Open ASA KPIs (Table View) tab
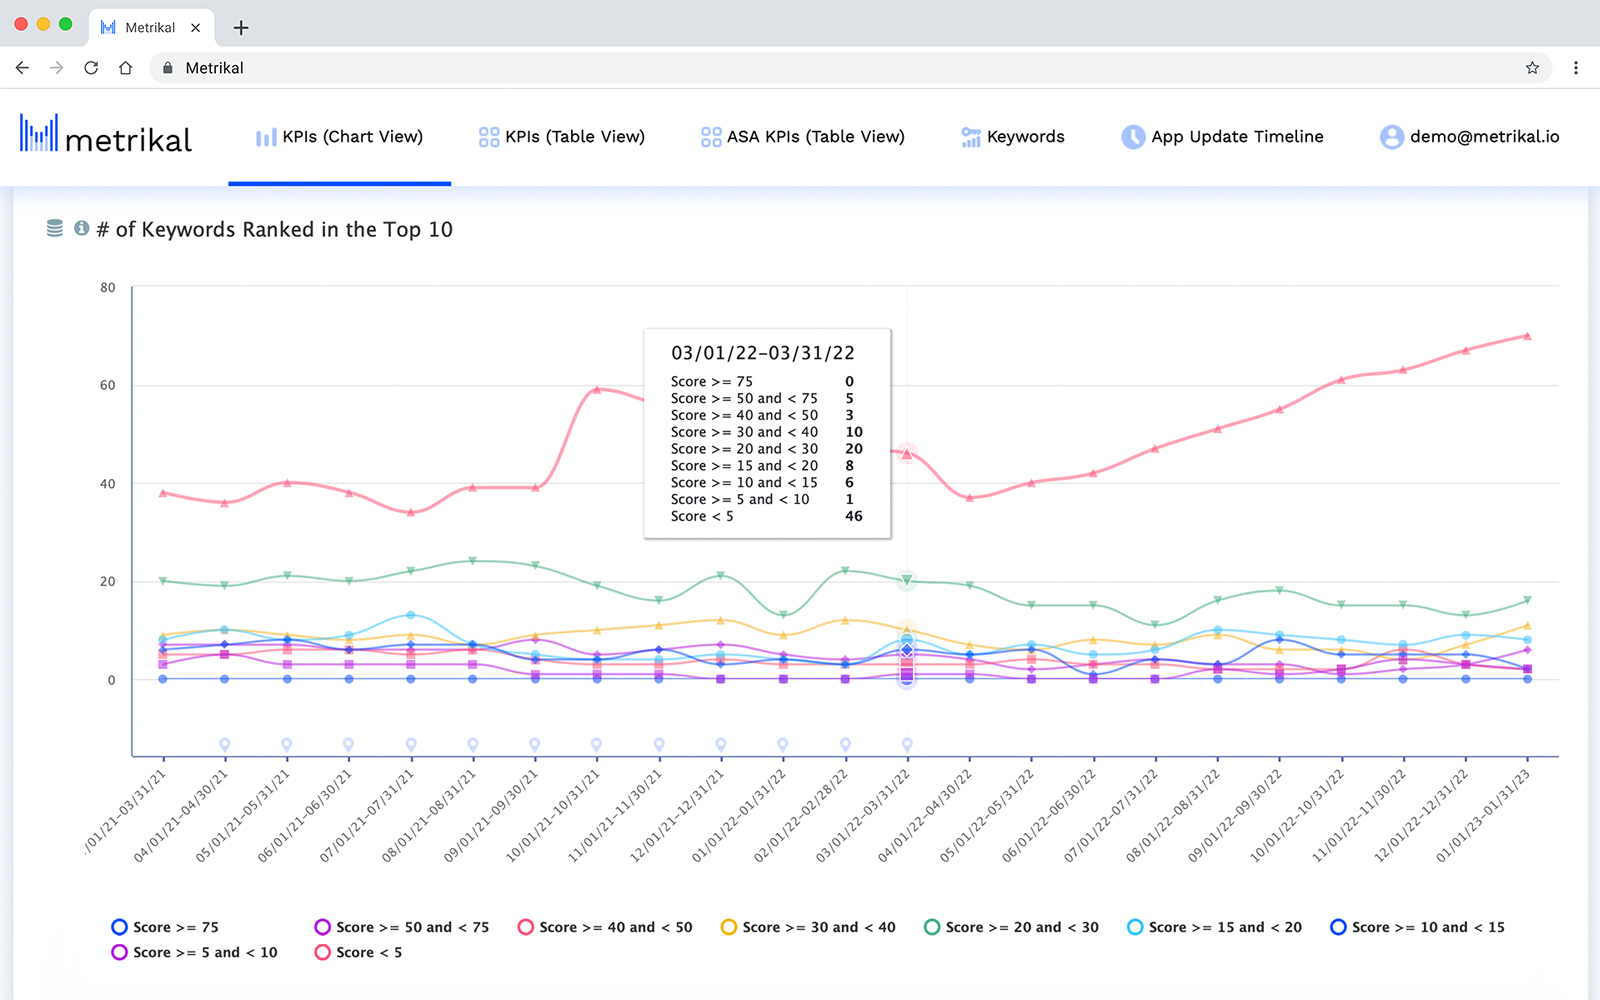The height and width of the screenshot is (1000, 1600). (803, 137)
